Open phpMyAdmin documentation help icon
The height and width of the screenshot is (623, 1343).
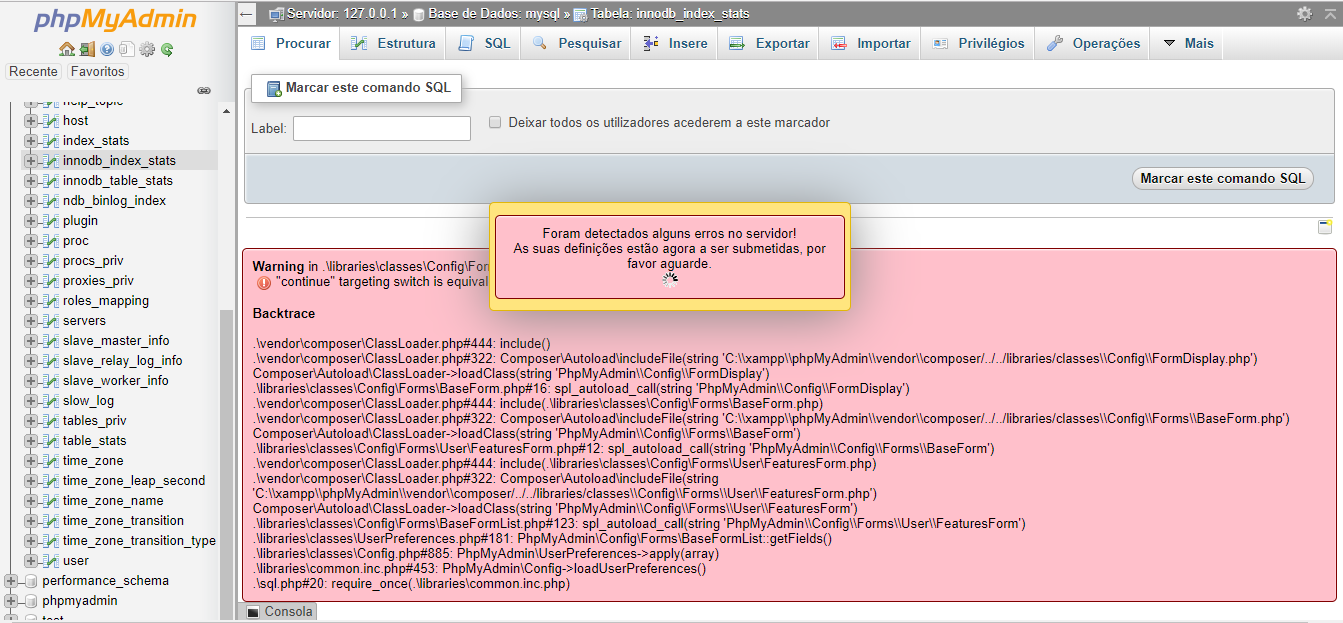(x=107, y=49)
